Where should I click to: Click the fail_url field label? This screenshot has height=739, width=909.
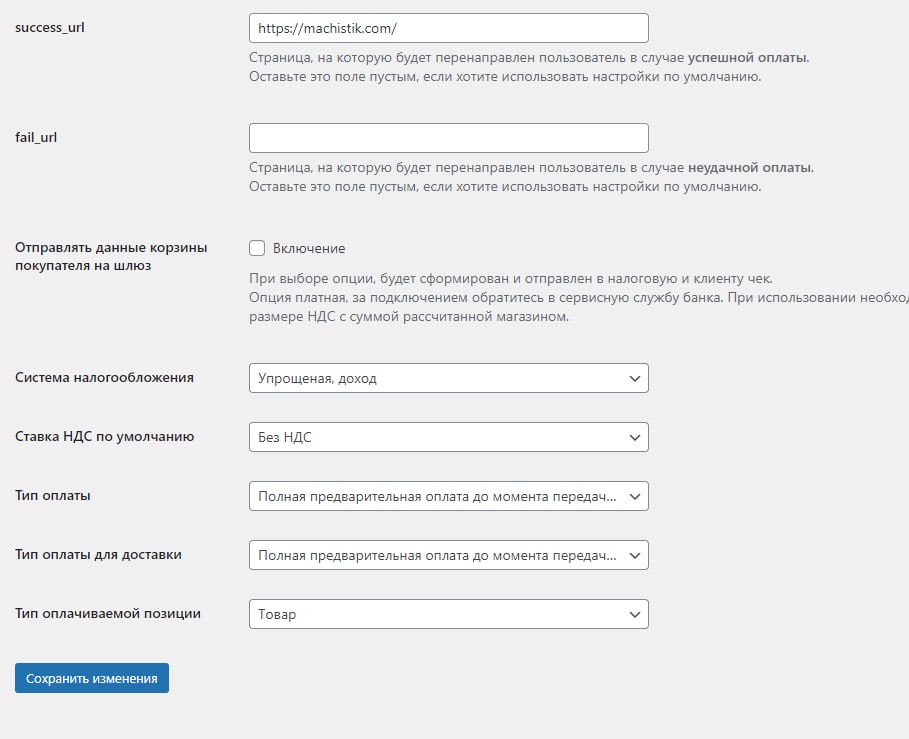point(36,137)
